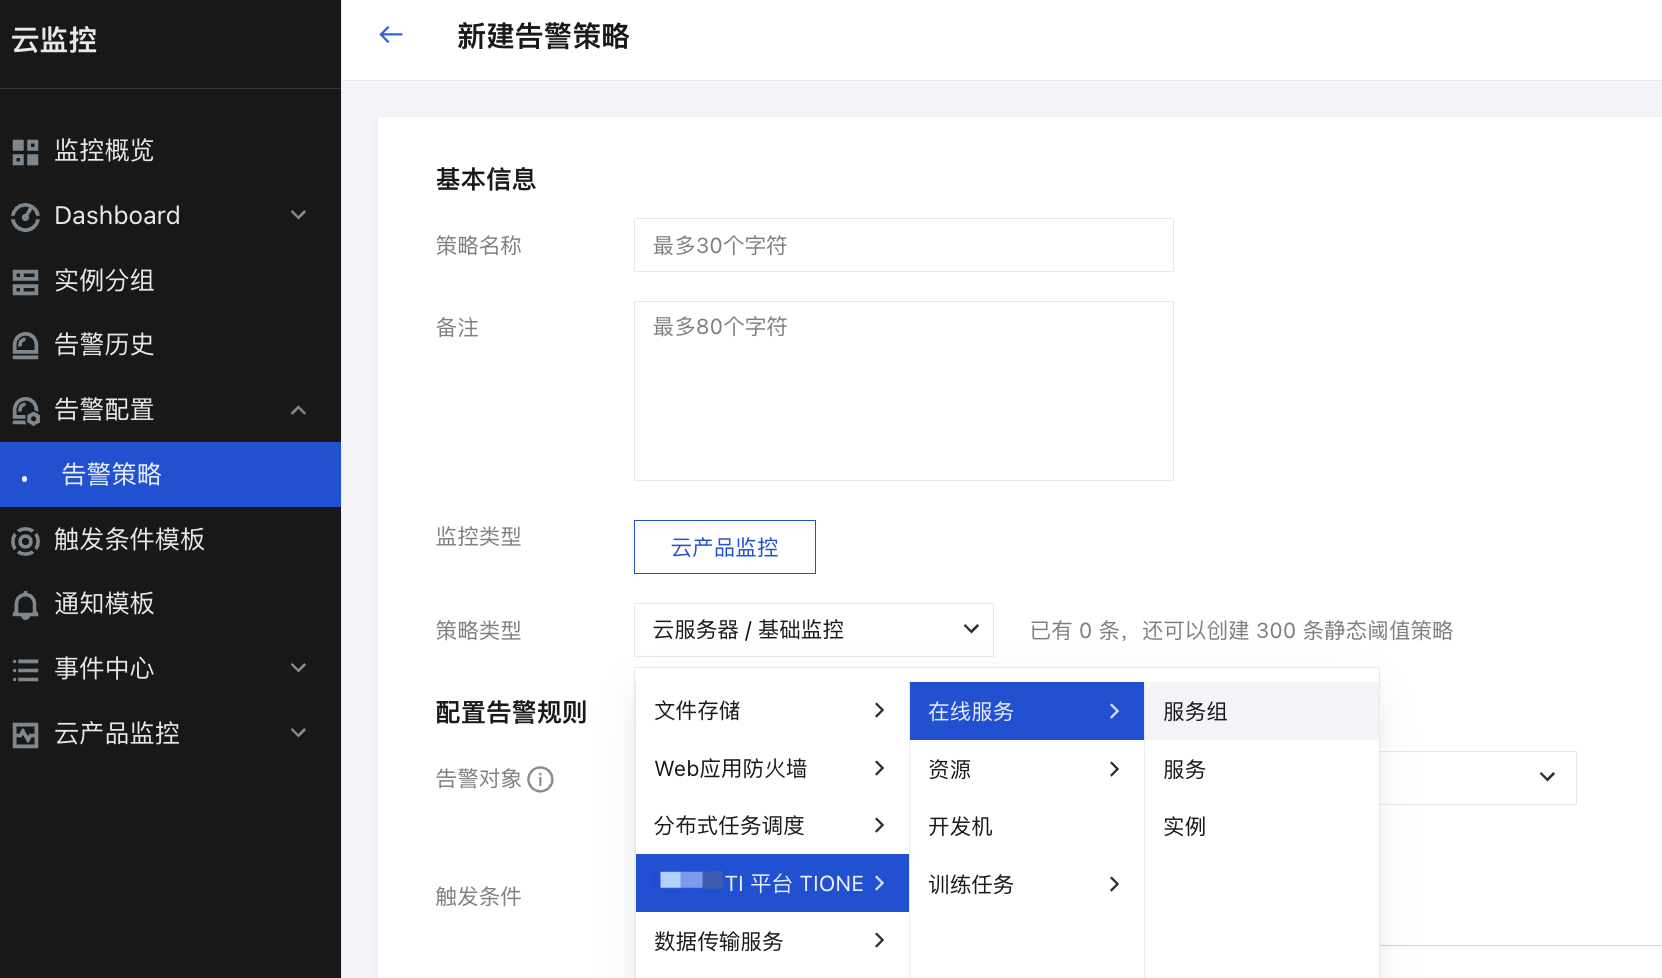Click the 告警历史 bell icon
This screenshot has height=978, width=1662.
click(x=25, y=346)
